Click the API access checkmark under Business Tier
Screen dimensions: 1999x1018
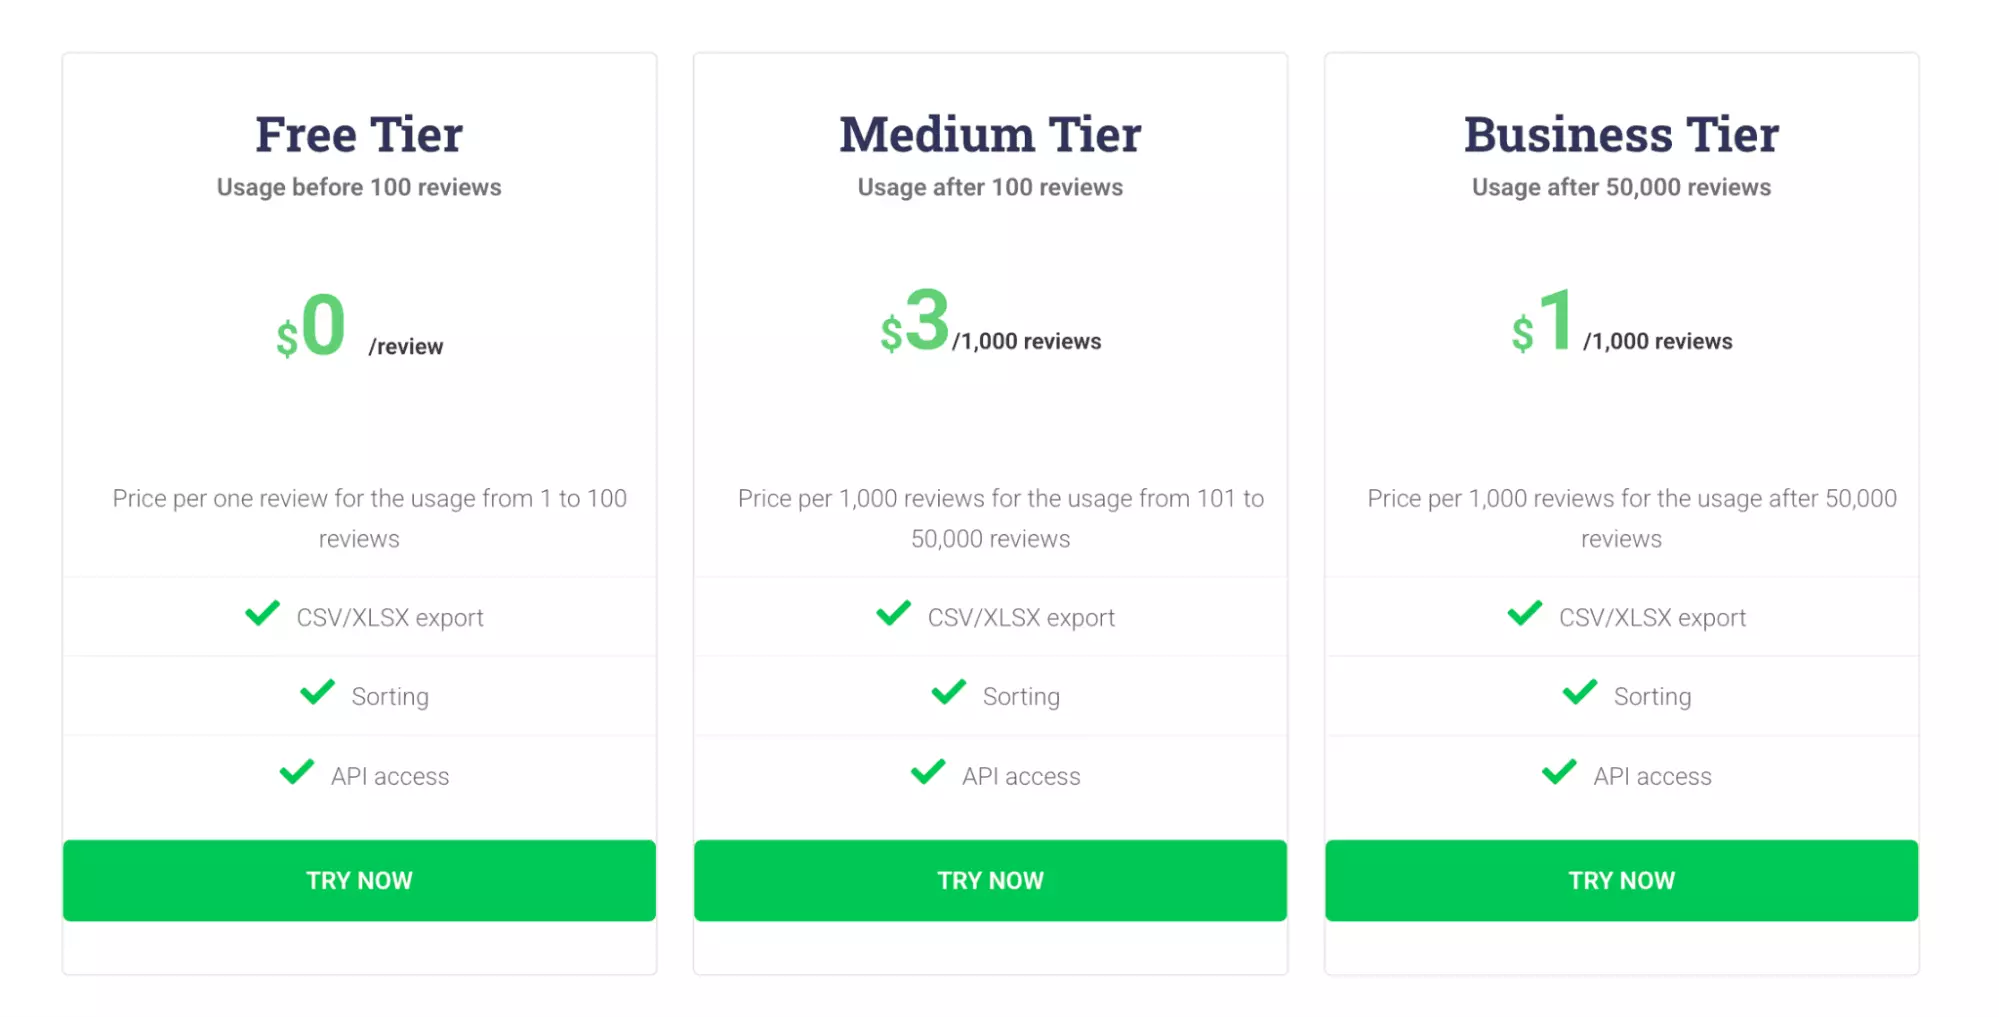click(x=1558, y=772)
